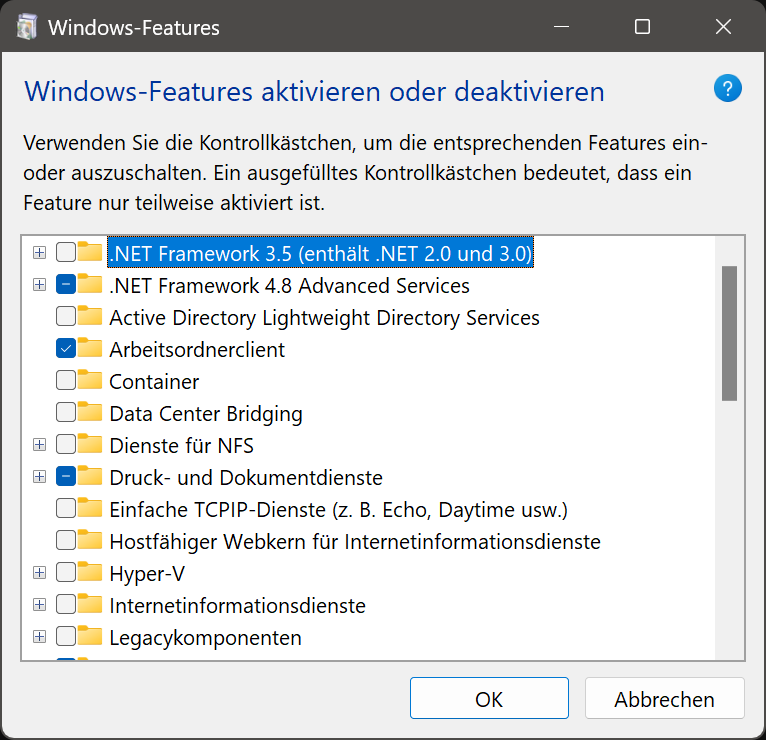Select Hostfähiger Webkern für Internetinformationsdienste entry

(354, 542)
